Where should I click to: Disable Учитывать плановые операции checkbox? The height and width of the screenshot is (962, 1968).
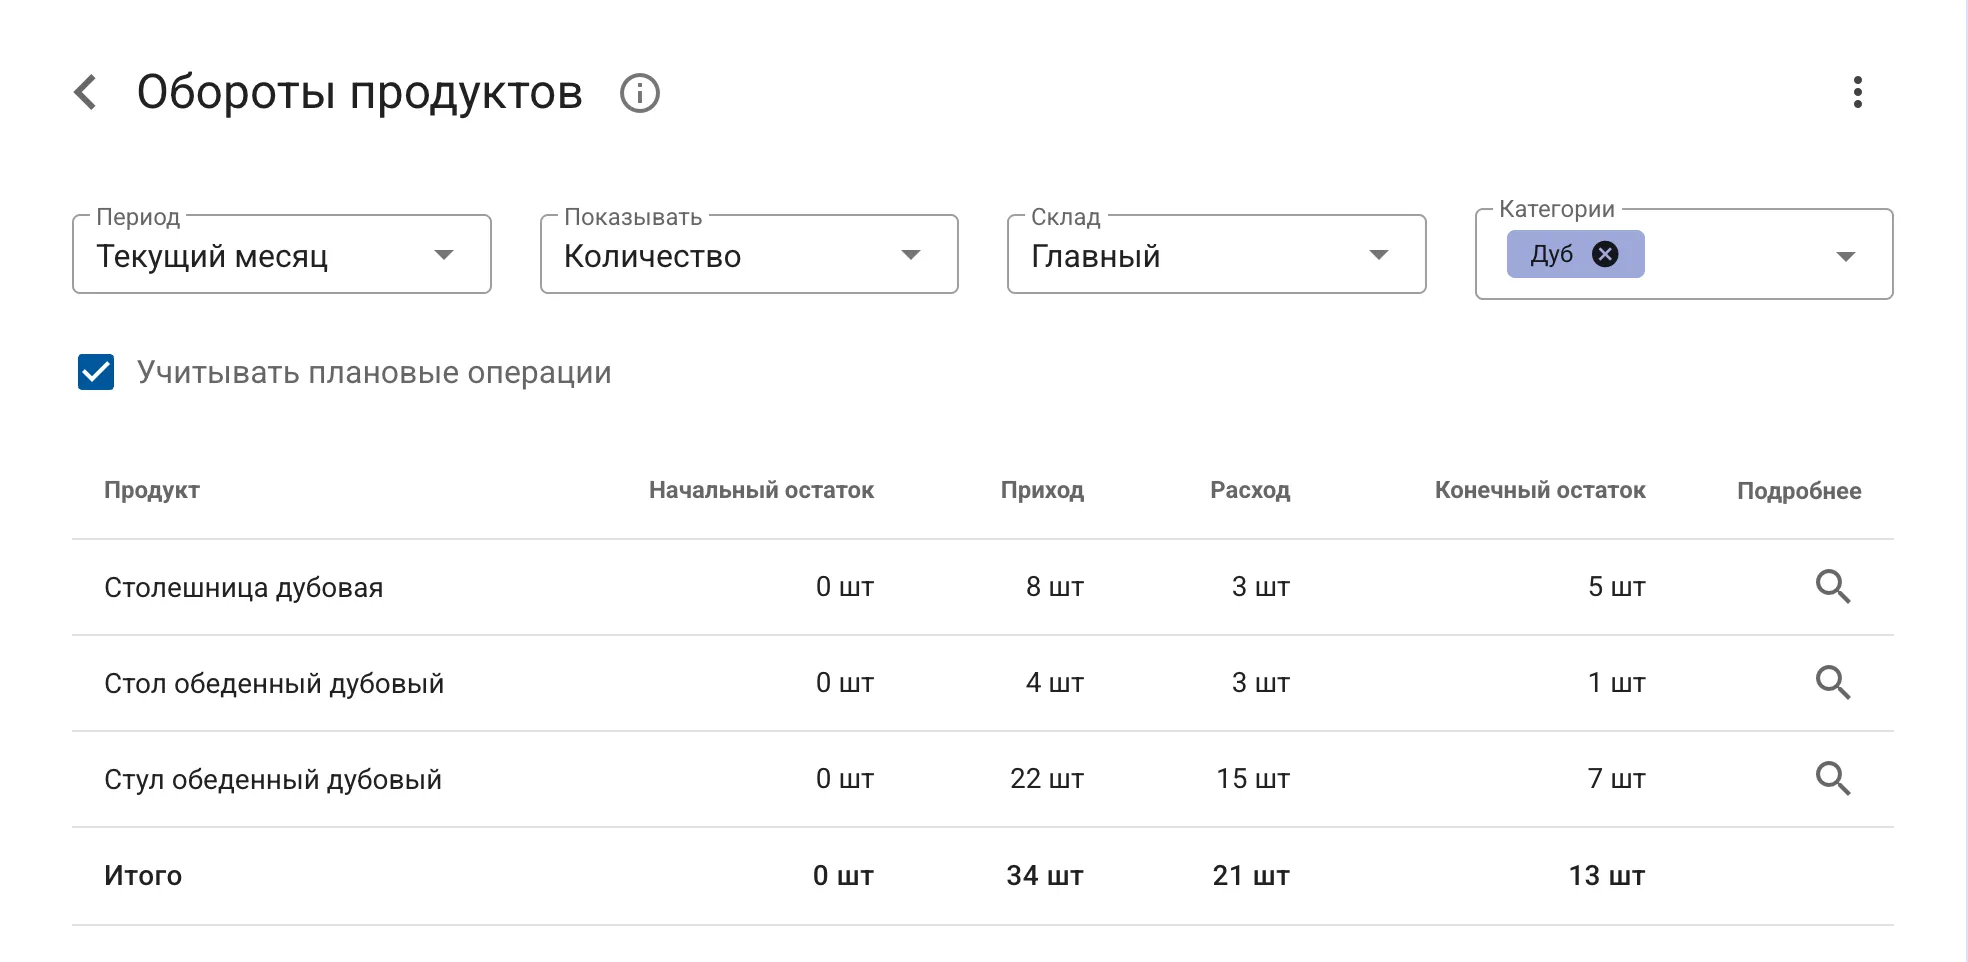click(x=95, y=373)
